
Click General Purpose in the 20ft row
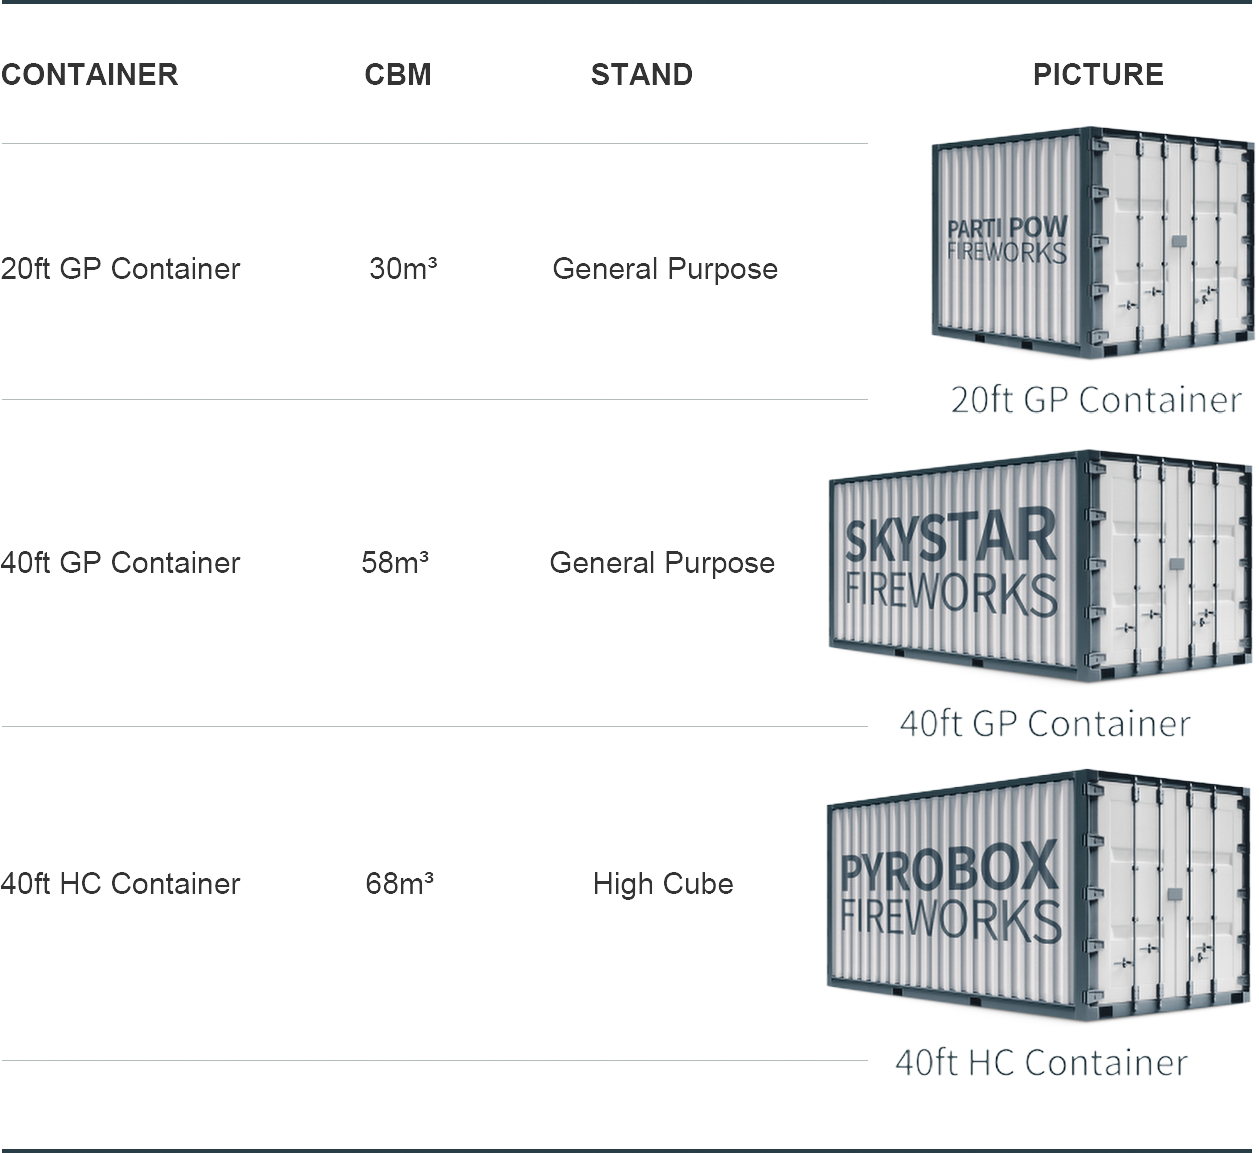(665, 269)
